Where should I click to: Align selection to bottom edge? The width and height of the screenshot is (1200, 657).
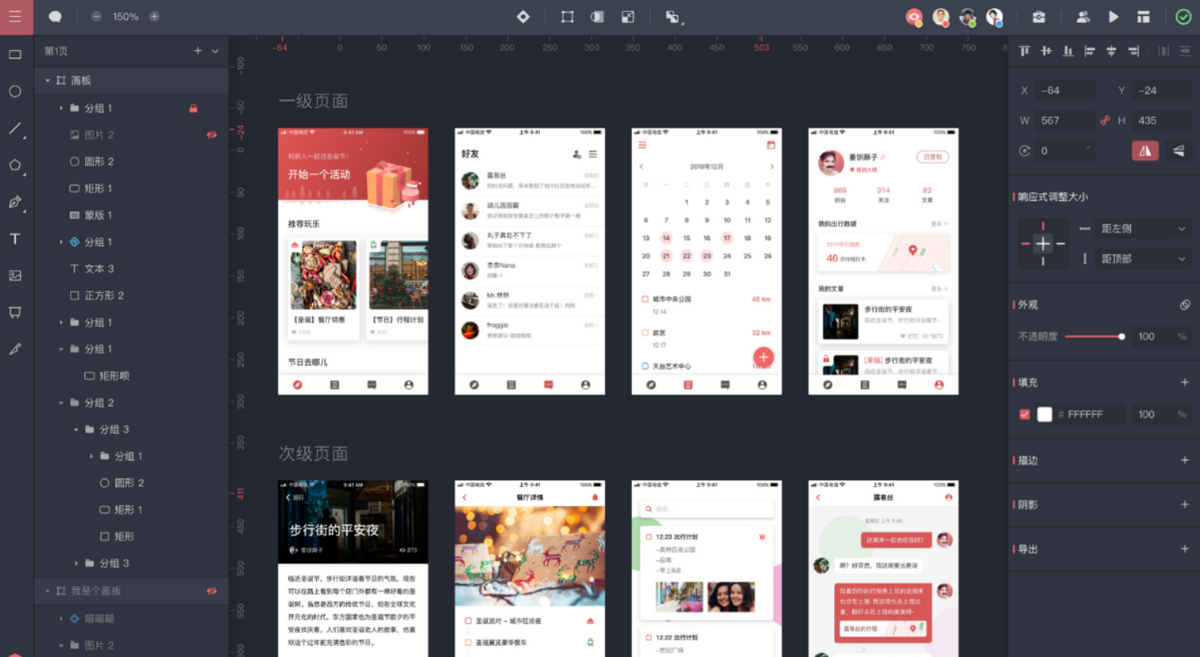tap(1068, 51)
